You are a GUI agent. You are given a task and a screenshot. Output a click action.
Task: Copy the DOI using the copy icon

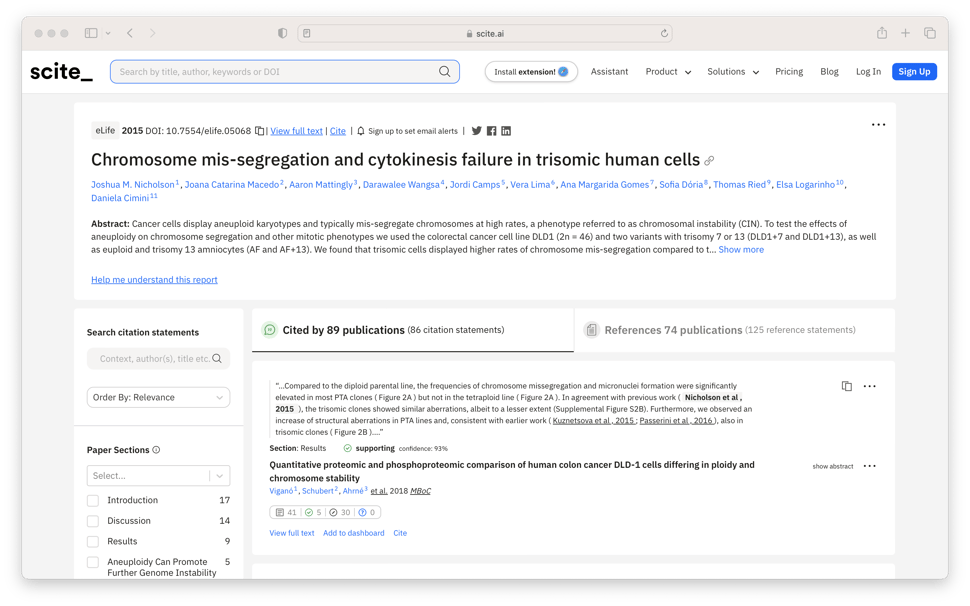pos(260,131)
